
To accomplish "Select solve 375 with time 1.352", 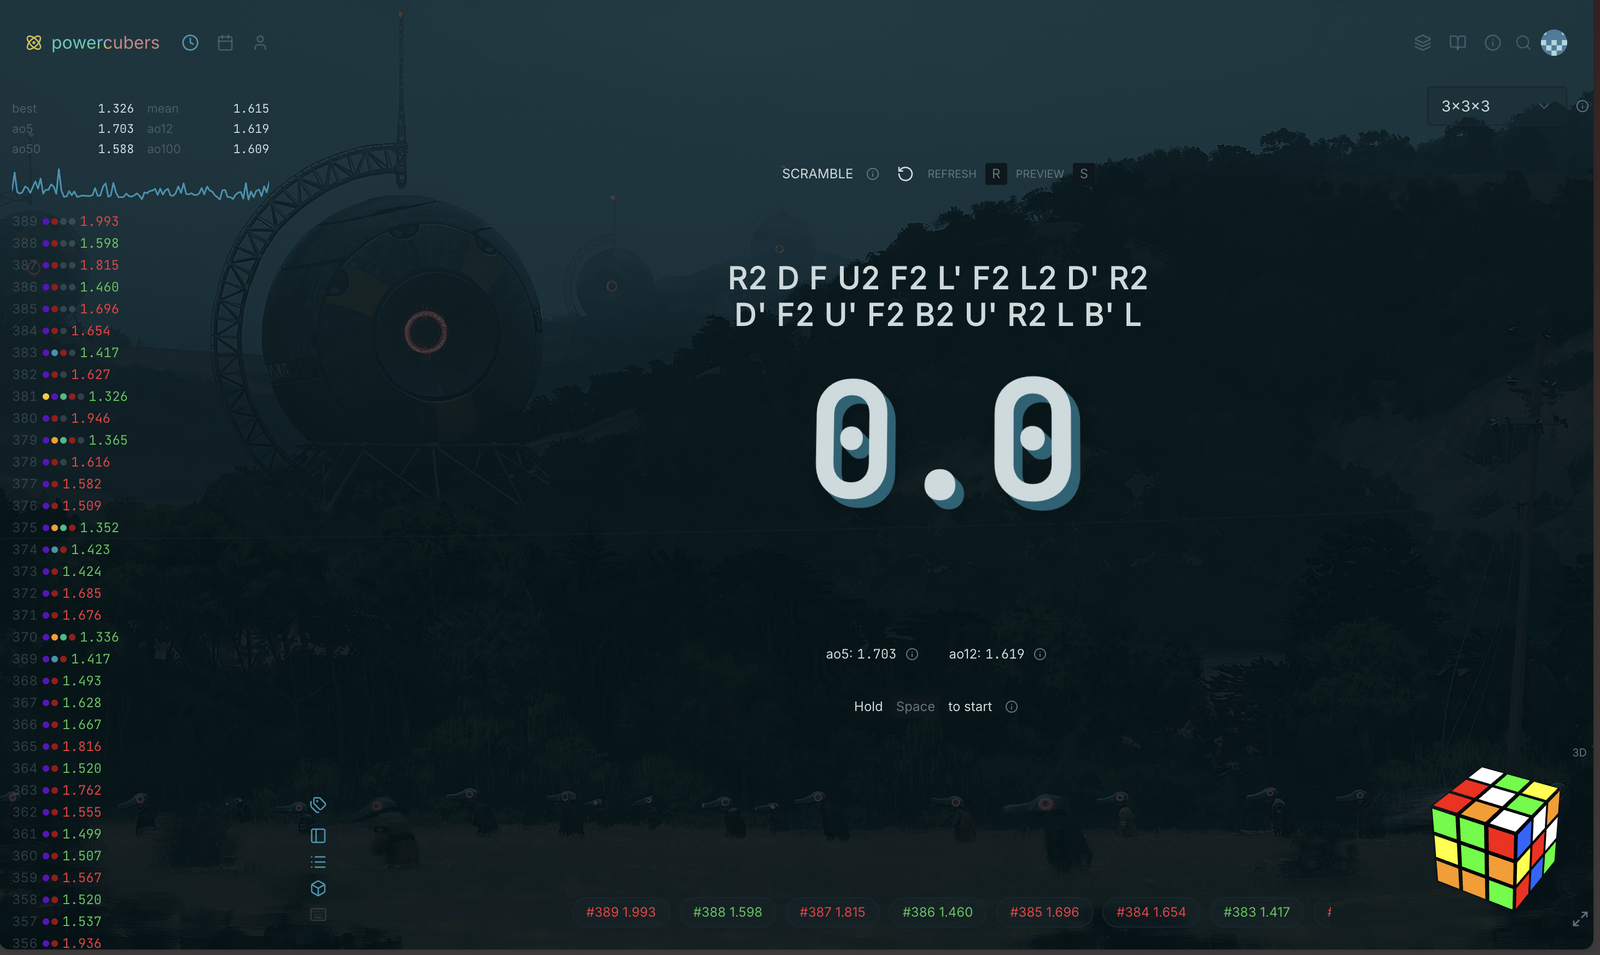I will [66, 528].
